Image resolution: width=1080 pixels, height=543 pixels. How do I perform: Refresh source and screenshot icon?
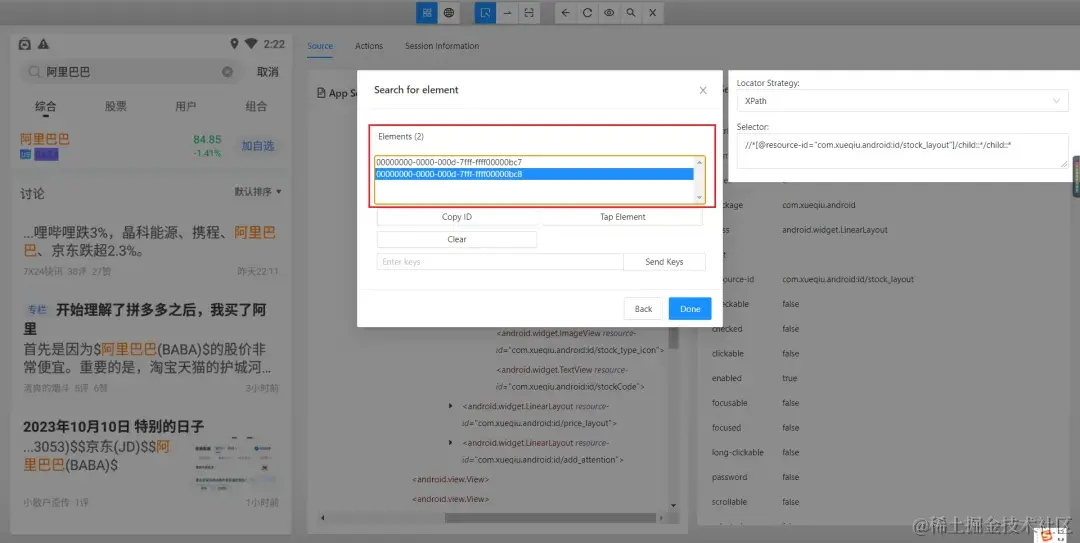(x=587, y=12)
